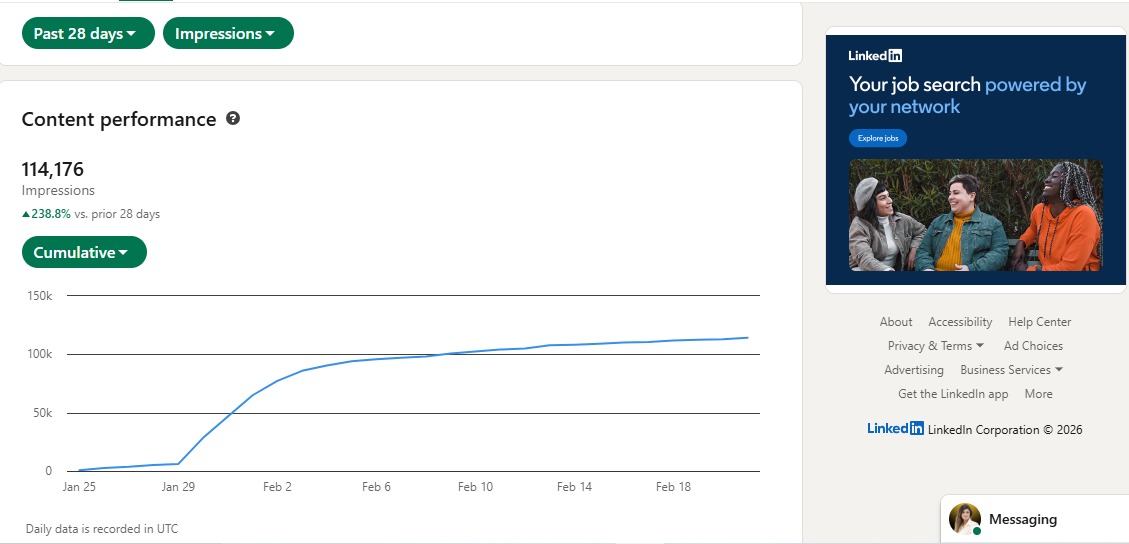Click the Explore jobs button
This screenshot has height=544, width=1129.
point(878,138)
